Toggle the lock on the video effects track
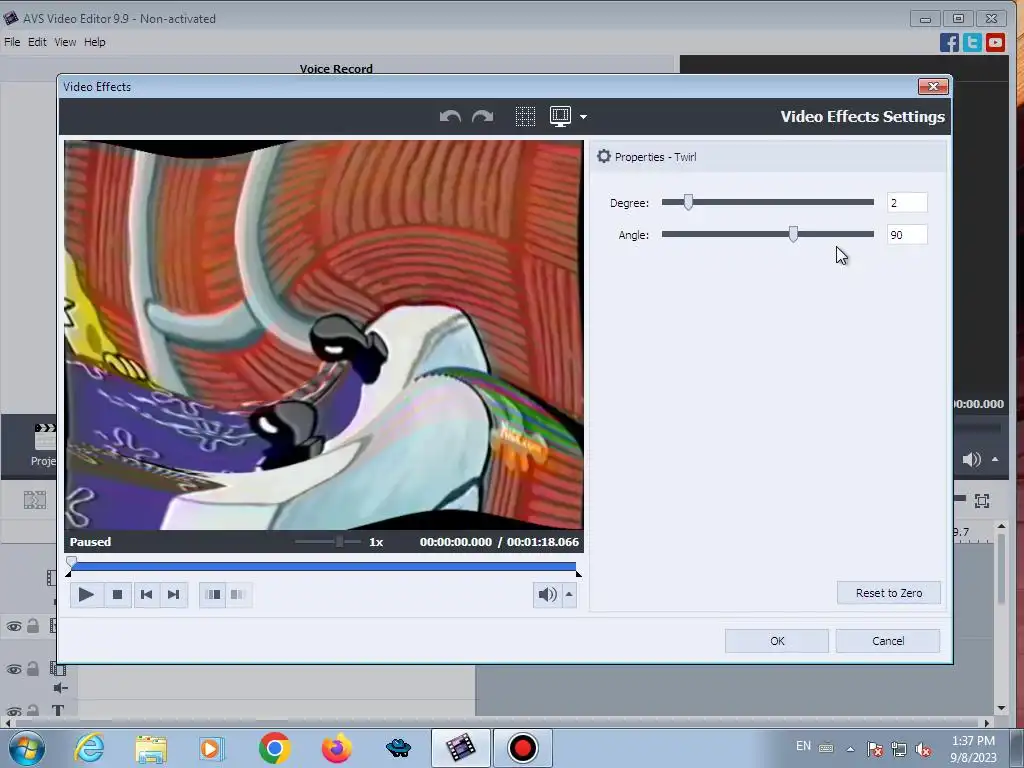The image size is (1024, 768). pyautogui.click(x=33, y=626)
